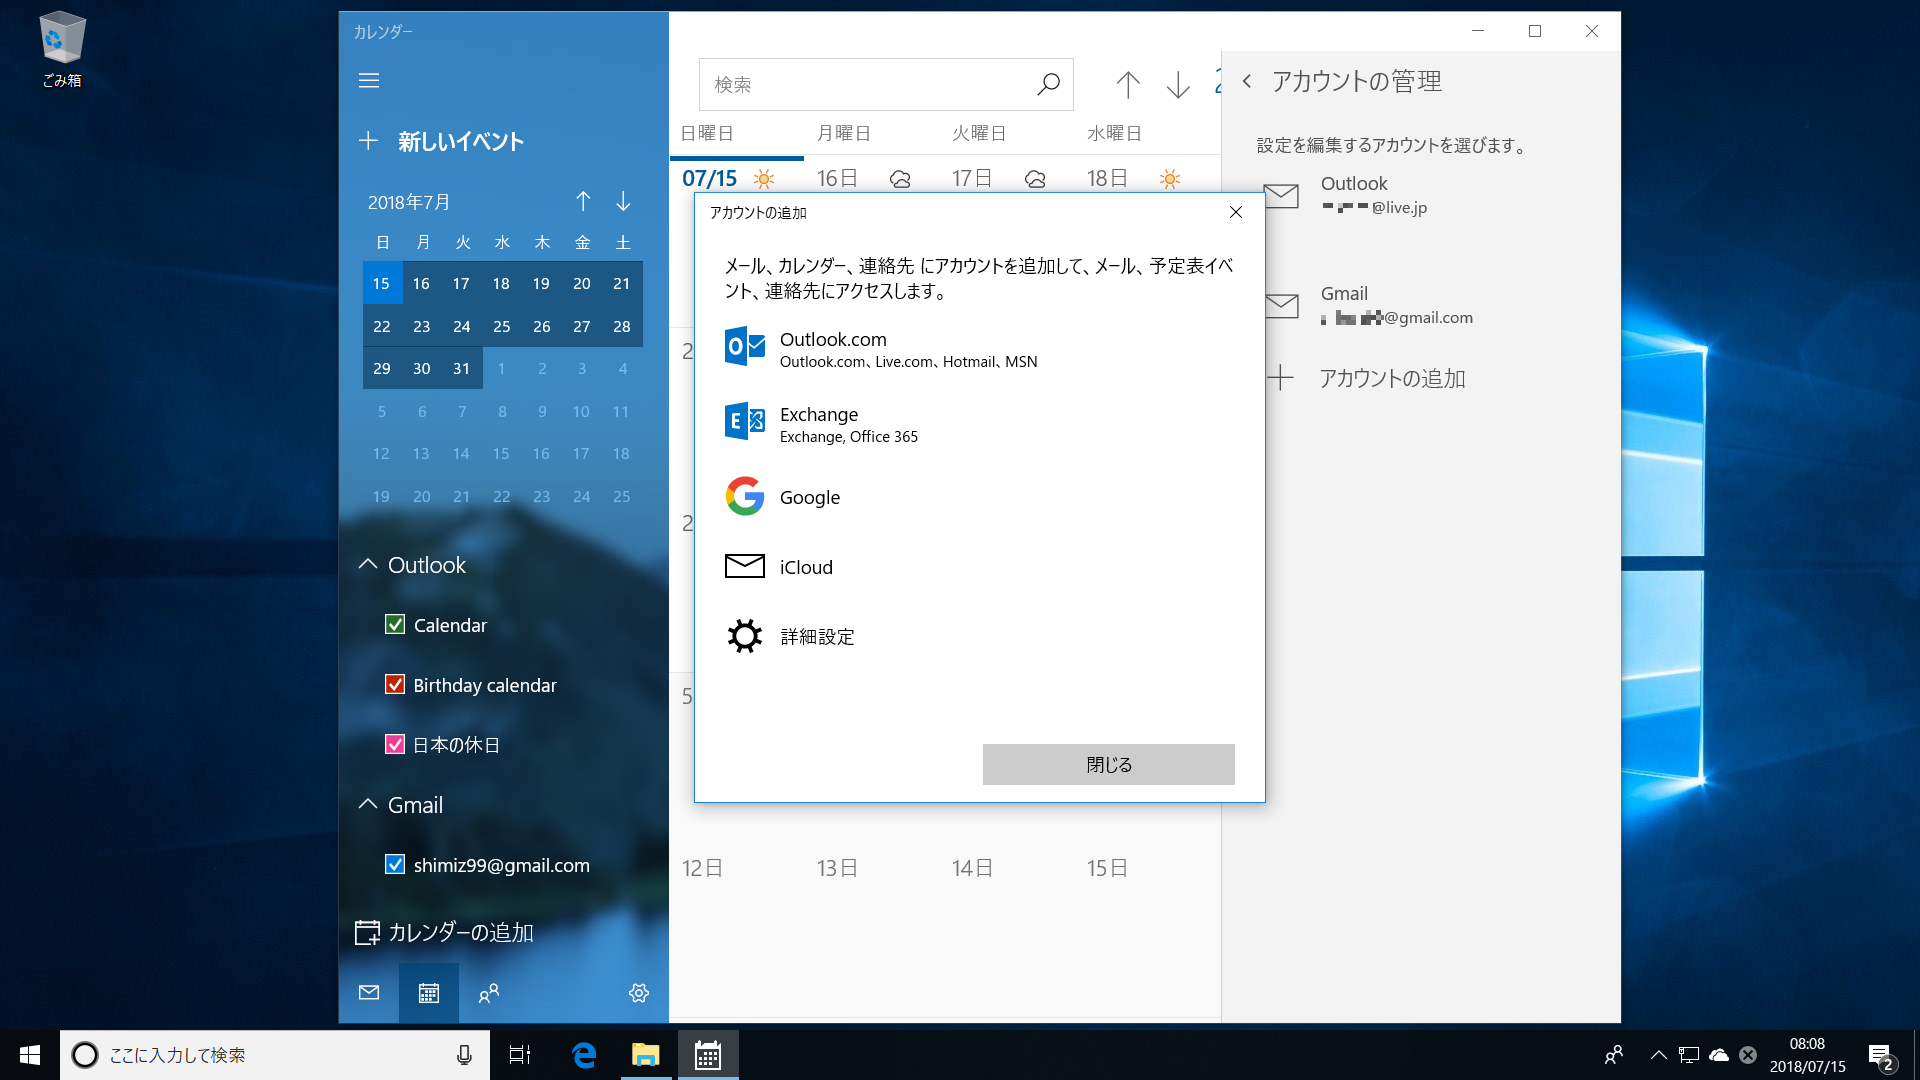Uncheck the Calendar checkbox

click(x=395, y=625)
